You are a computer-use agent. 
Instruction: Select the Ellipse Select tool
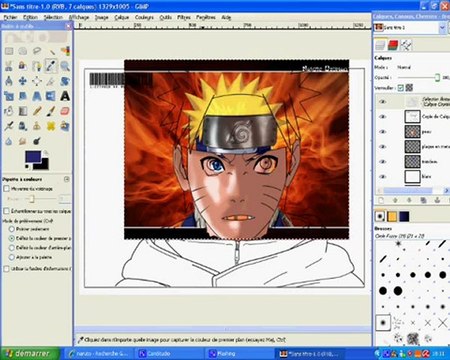pyautogui.click(x=23, y=51)
